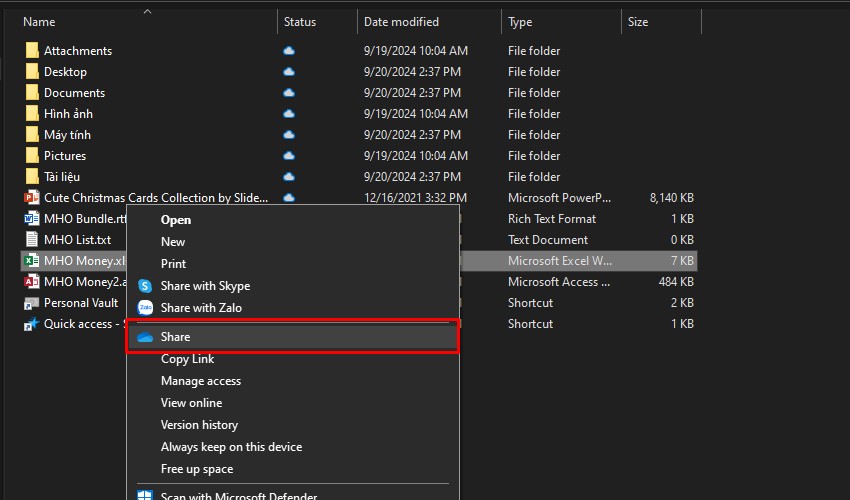Click cloud status icon of Desktop row
850x500 pixels.
coord(289,72)
